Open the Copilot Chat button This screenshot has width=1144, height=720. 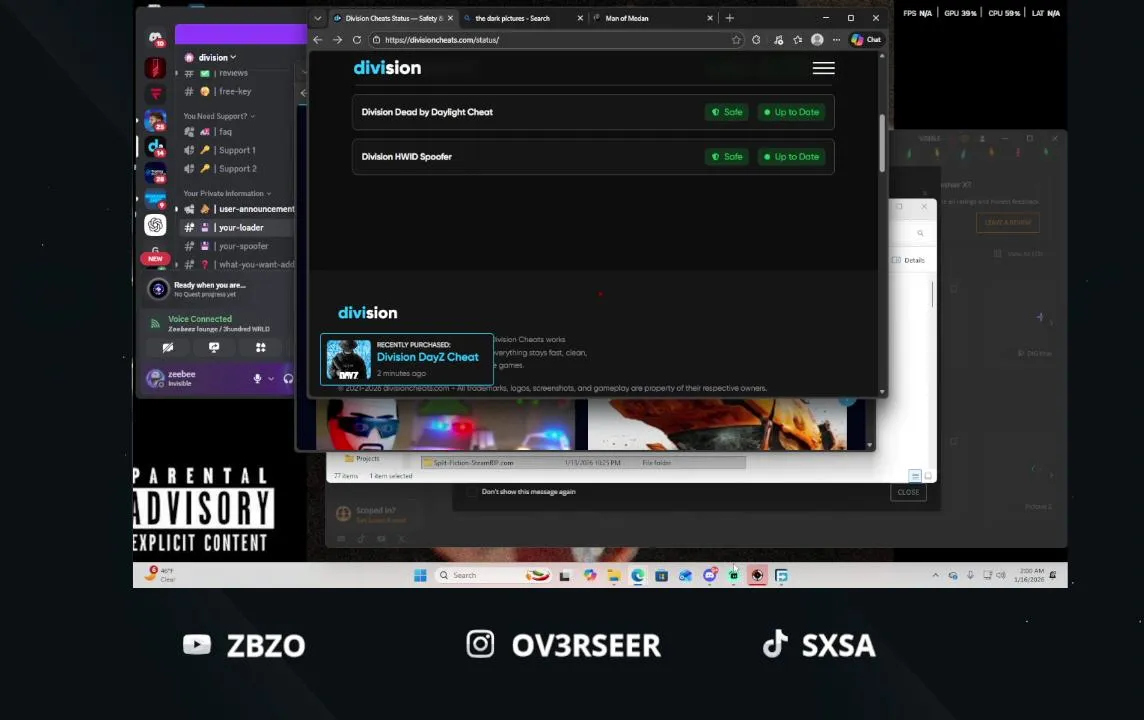[866, 40]
